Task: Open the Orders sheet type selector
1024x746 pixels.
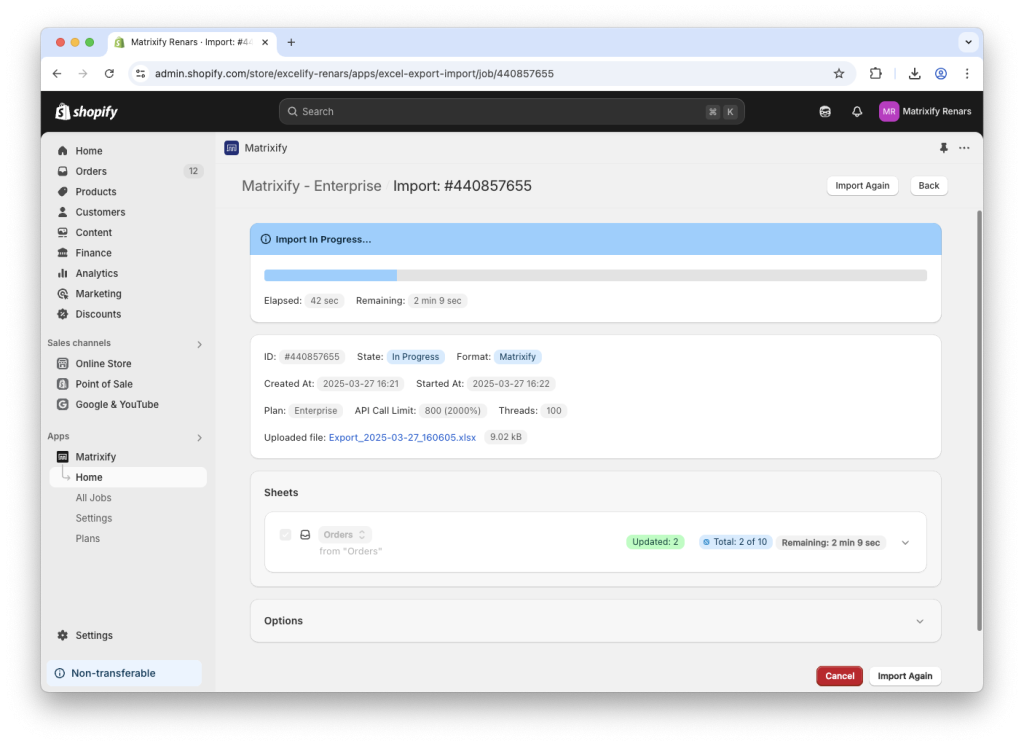Action: pyautogui.click(x=344, y=534)
